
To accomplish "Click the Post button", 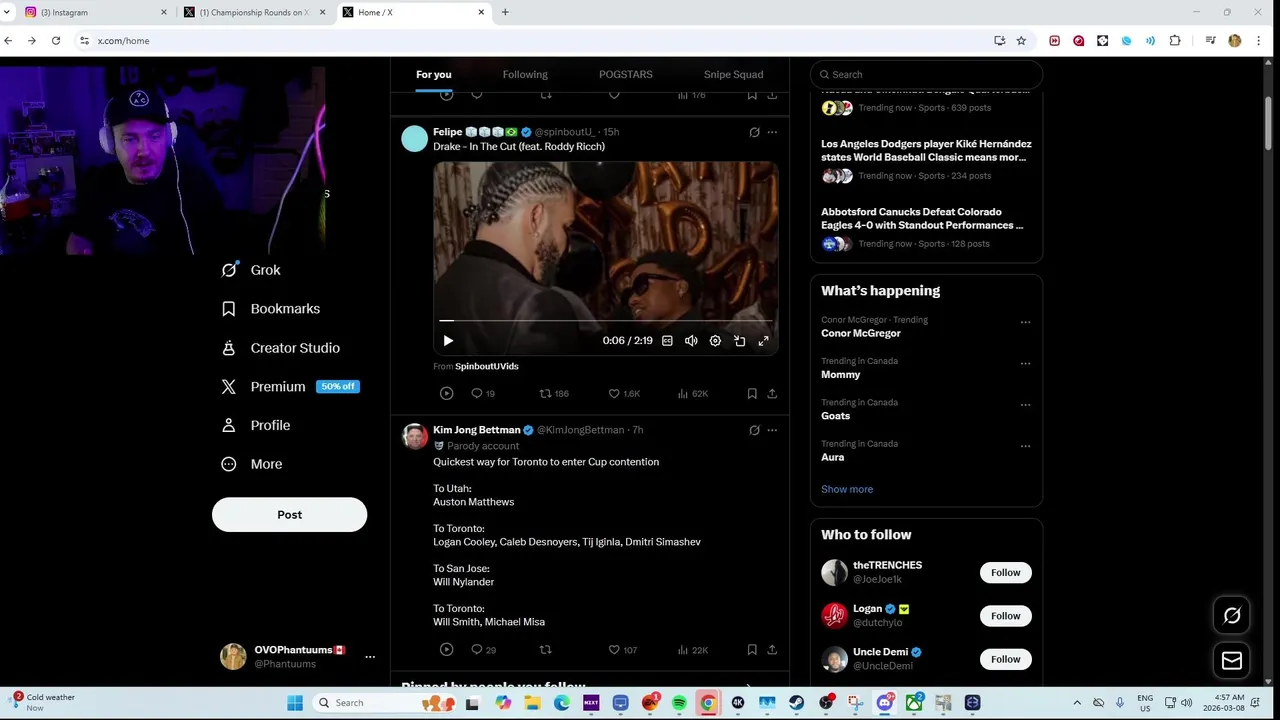I will point(289,515).
